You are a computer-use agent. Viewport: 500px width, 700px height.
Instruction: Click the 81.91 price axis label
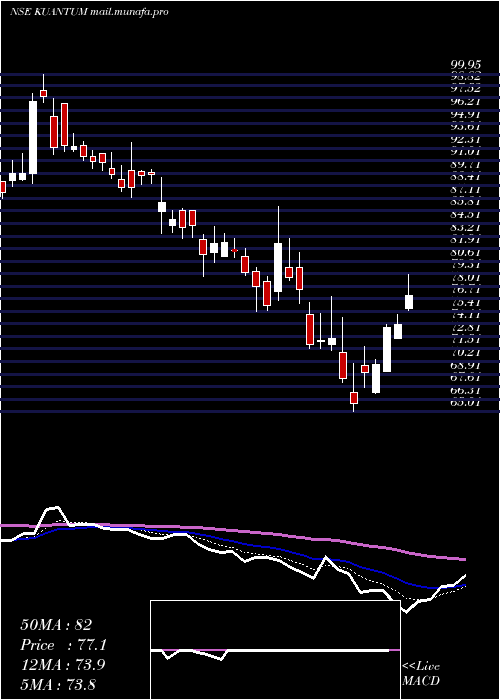pyautogui.click(x=467, y=240)
